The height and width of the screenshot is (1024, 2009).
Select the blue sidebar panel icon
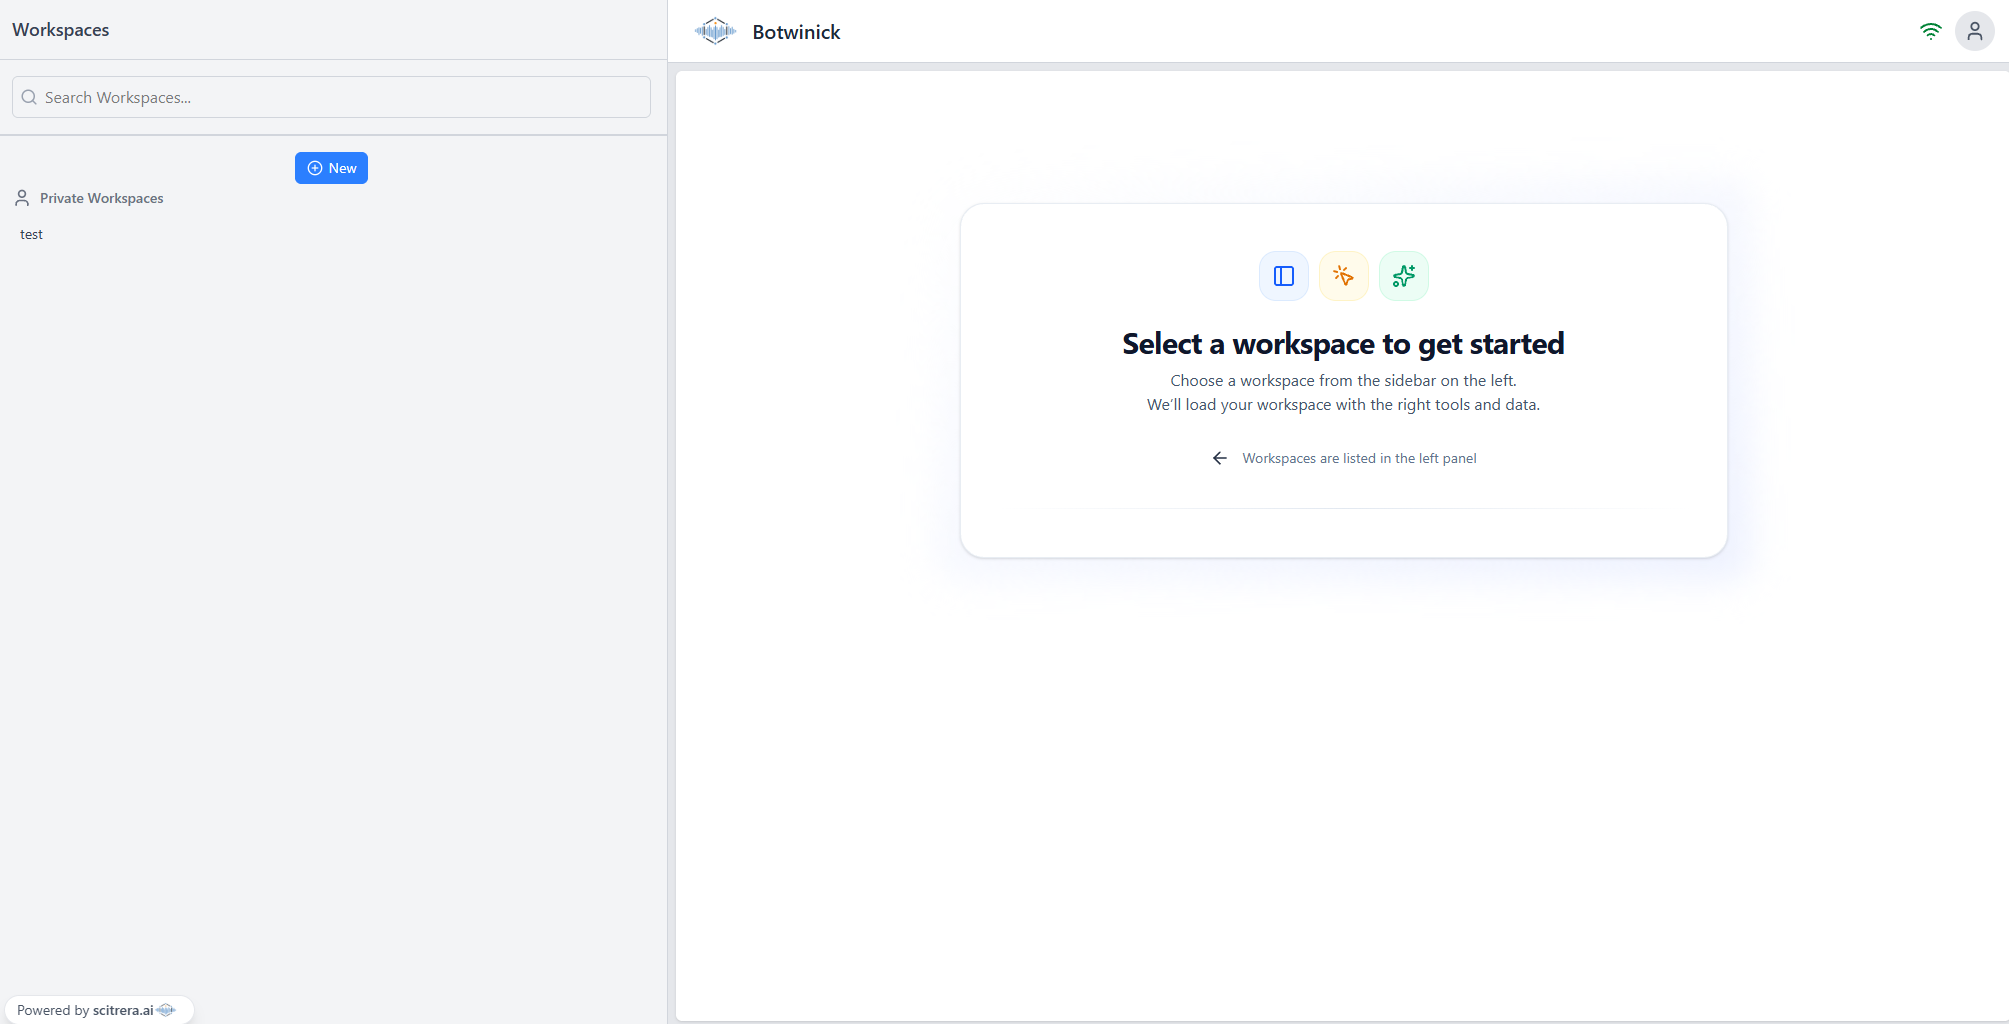[x=1283, y=276]
